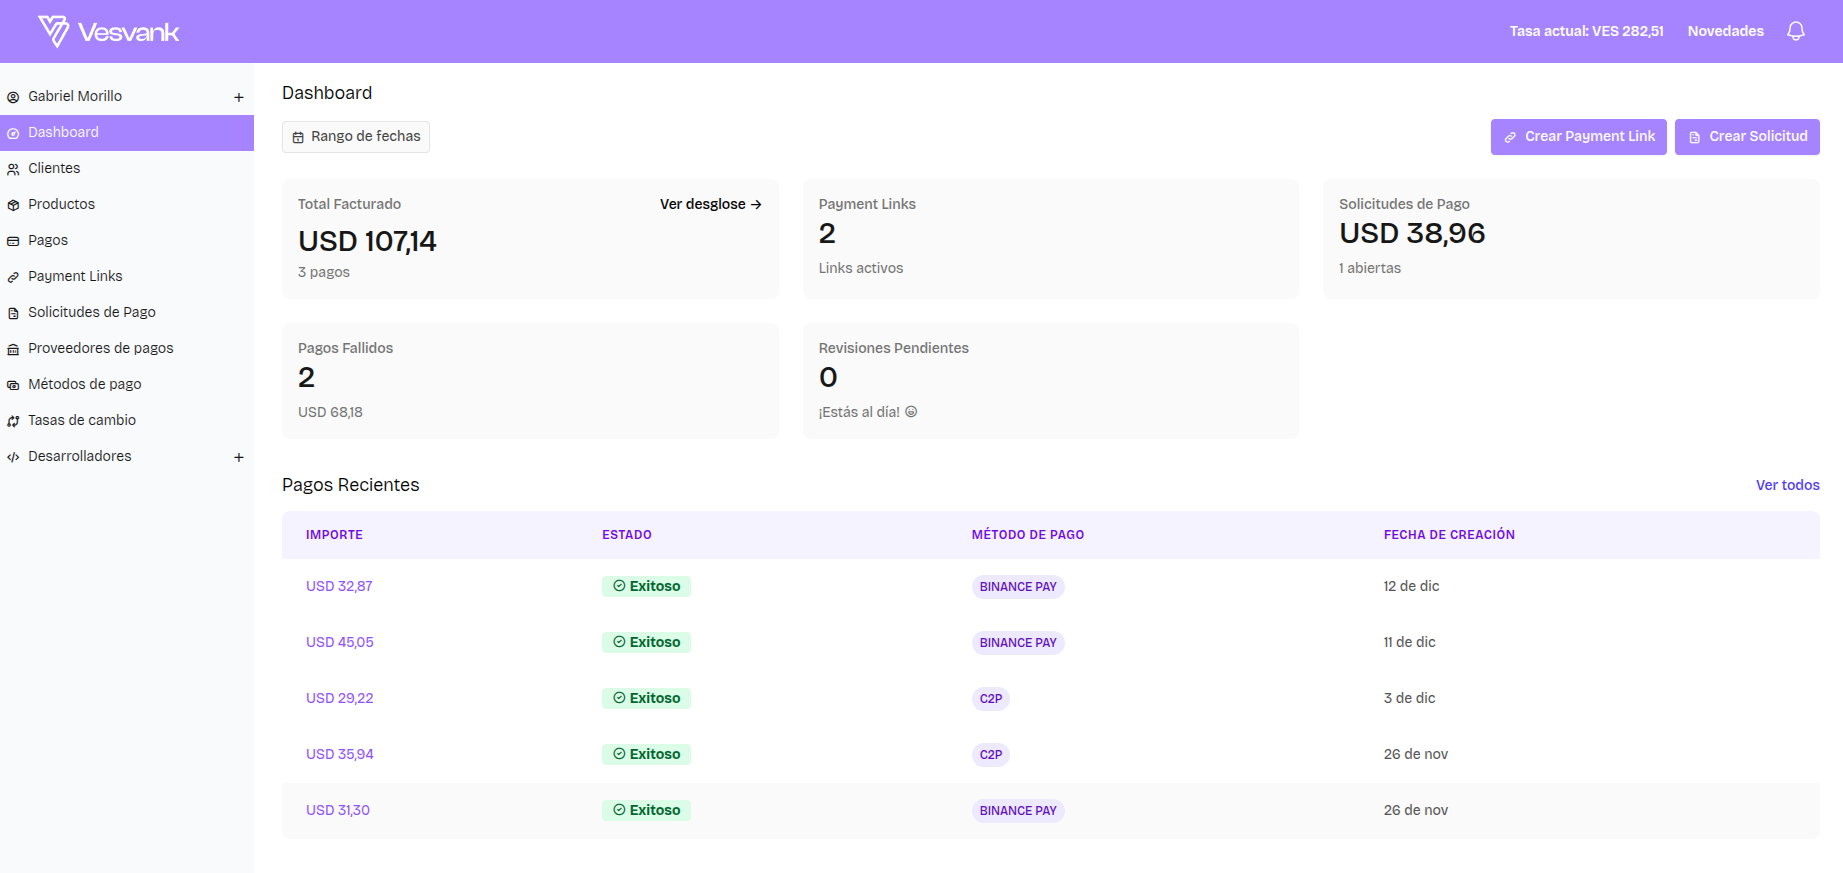The width and height of the screenshot is (1843, 873).
Task: Expand the Desarrolladores submenu plus
Action: coord(239,457)
